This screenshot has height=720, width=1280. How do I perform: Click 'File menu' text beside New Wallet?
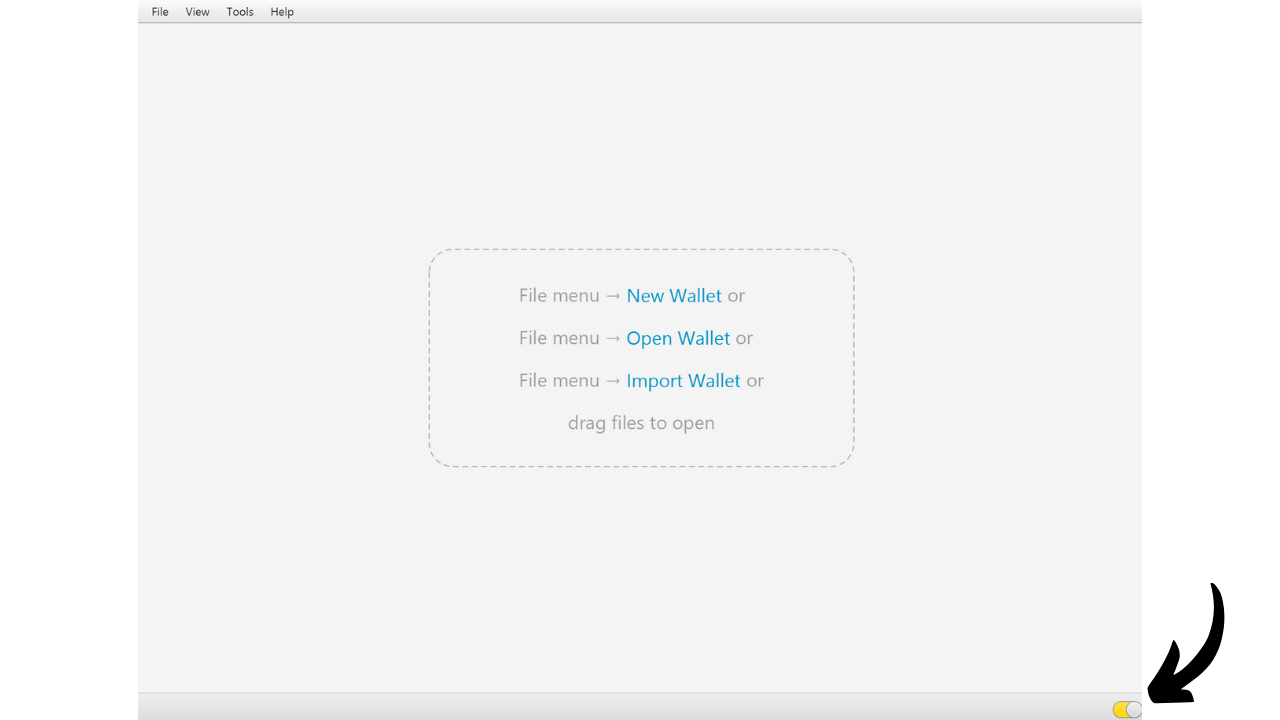pyautogui.click(x=559, y=296)
